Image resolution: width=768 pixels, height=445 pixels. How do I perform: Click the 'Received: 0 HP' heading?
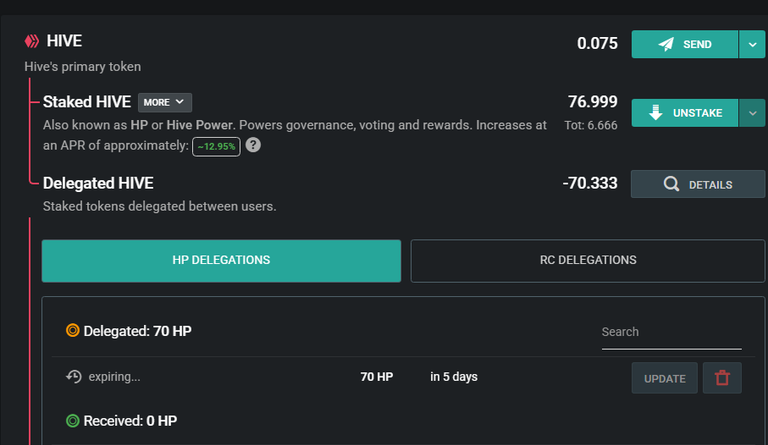tap(130, 421)
